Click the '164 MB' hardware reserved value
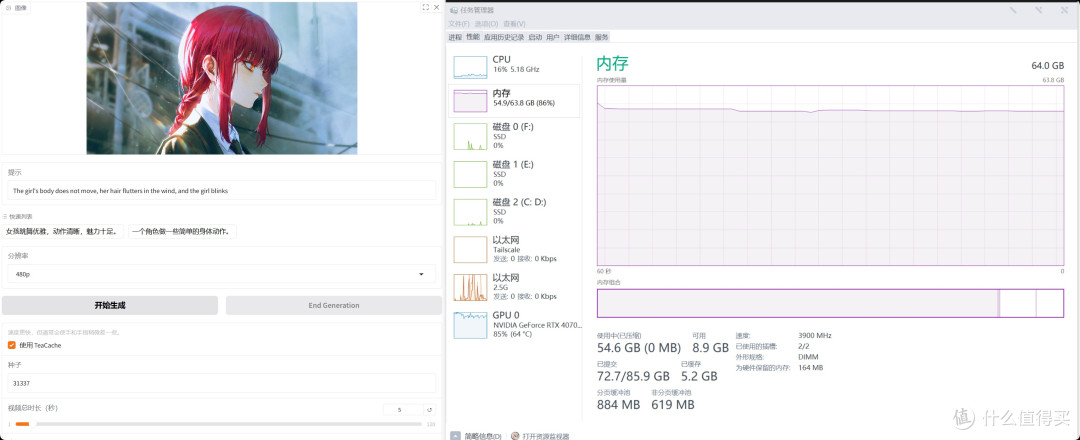The image size is (1080, 440). point(811,368)
